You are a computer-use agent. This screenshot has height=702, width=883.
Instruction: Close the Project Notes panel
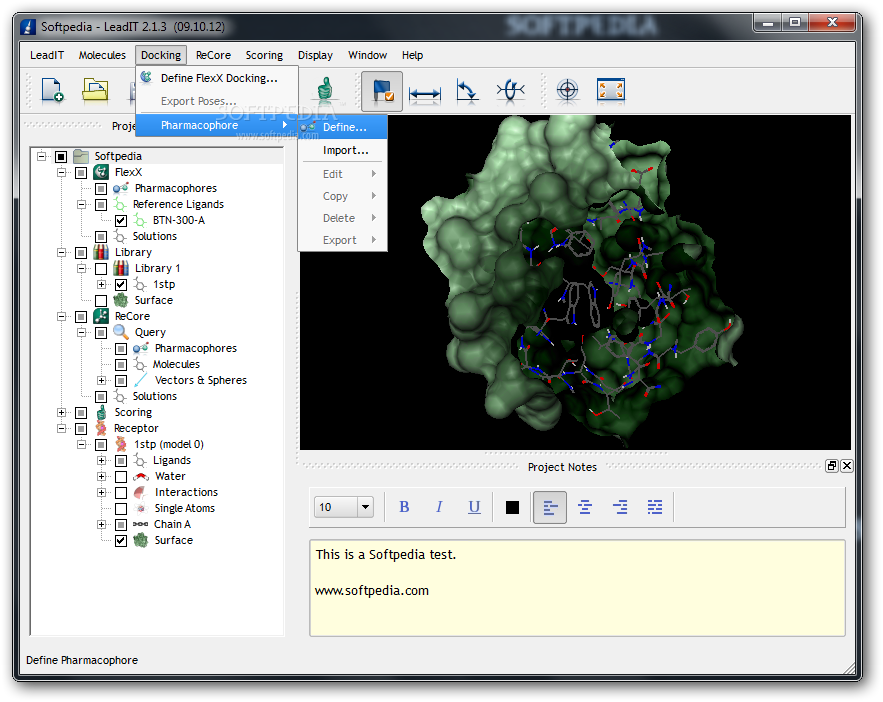coord(846,466)
